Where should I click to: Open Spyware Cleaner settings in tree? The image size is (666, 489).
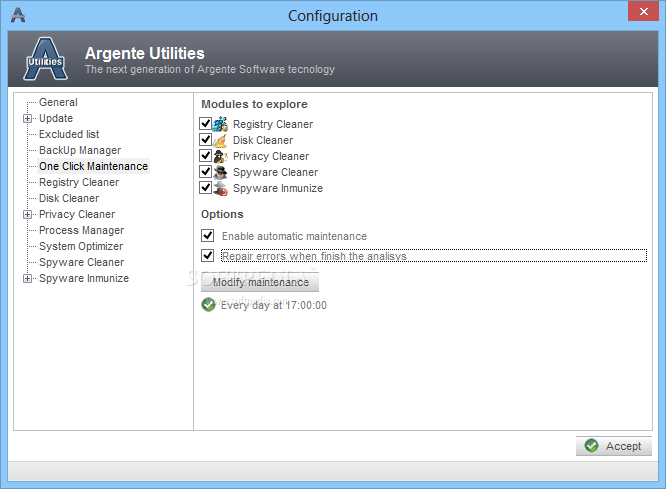click(82, 263)
